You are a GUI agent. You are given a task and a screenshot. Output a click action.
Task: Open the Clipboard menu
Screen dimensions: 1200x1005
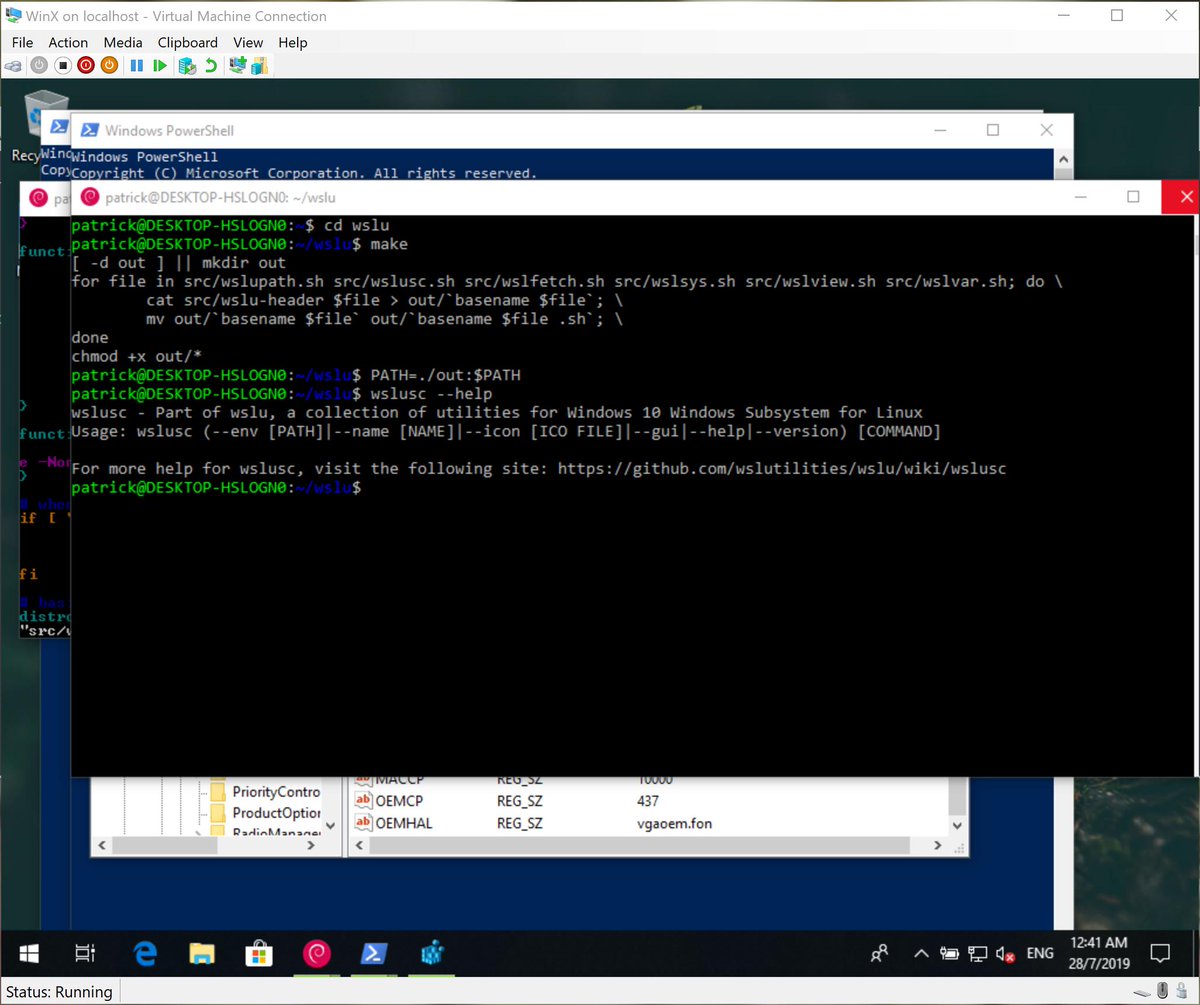[x=187, y=42]
